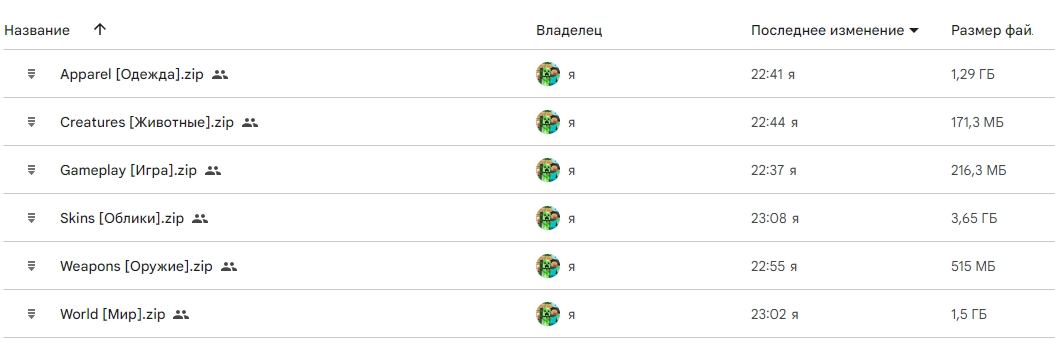Select the Weapons [Оружие].zip file name
The height and width of the screenshot is (361, 1055).
tap(136, 266)
